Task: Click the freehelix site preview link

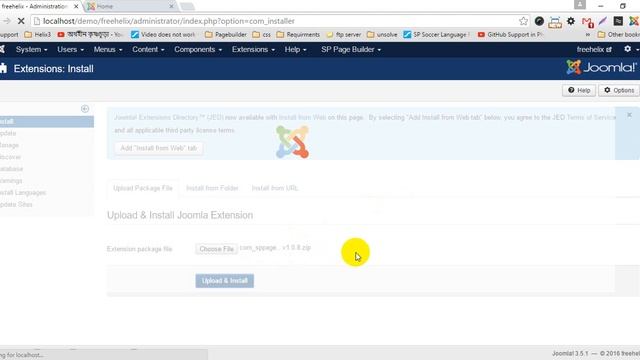Action: click(594, 49)
